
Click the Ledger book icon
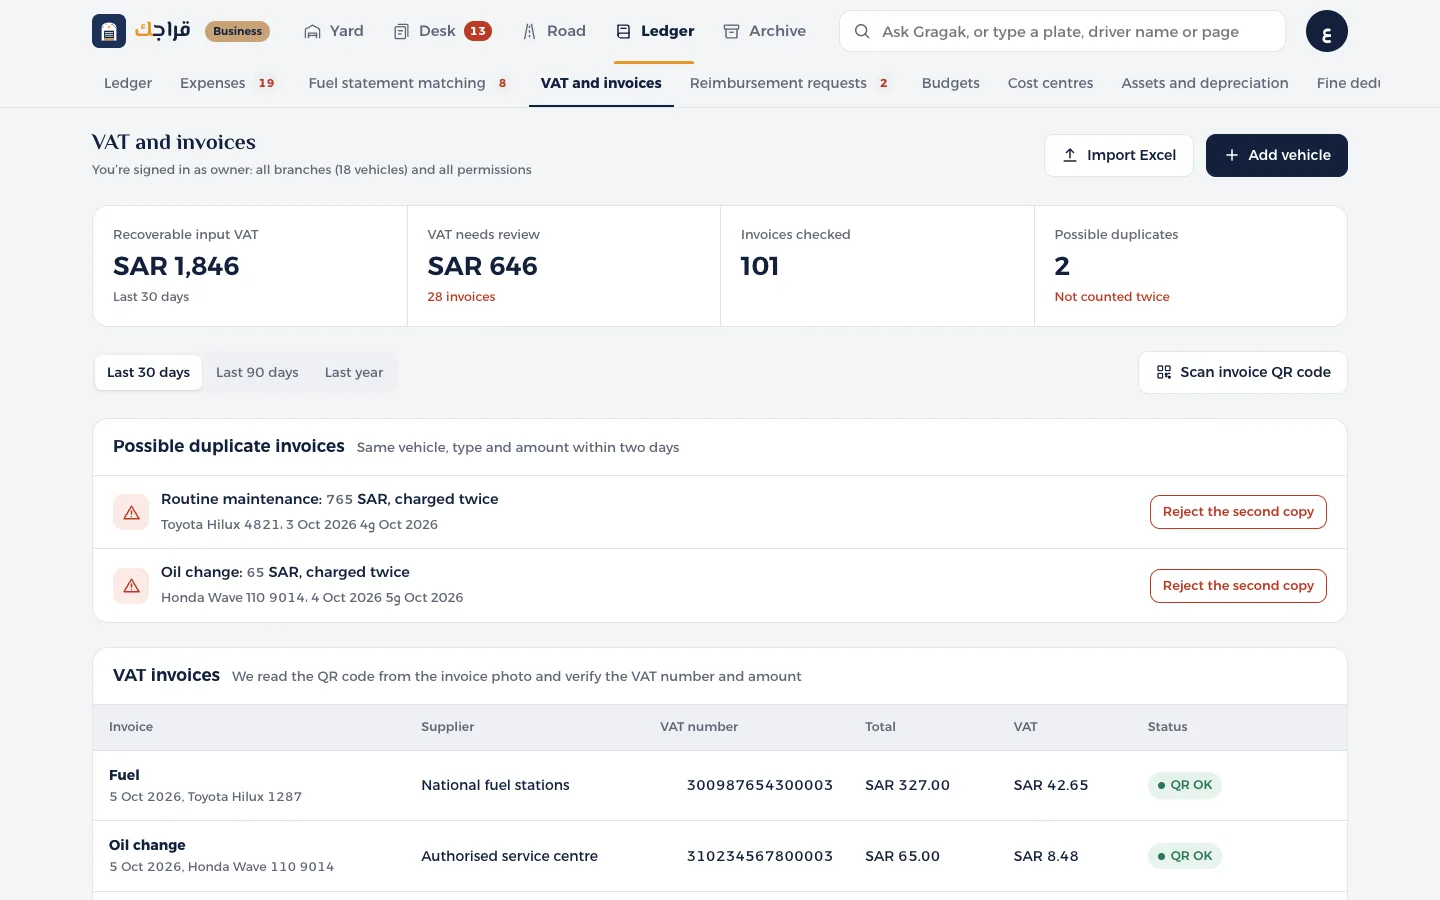(x=623, y=31)
